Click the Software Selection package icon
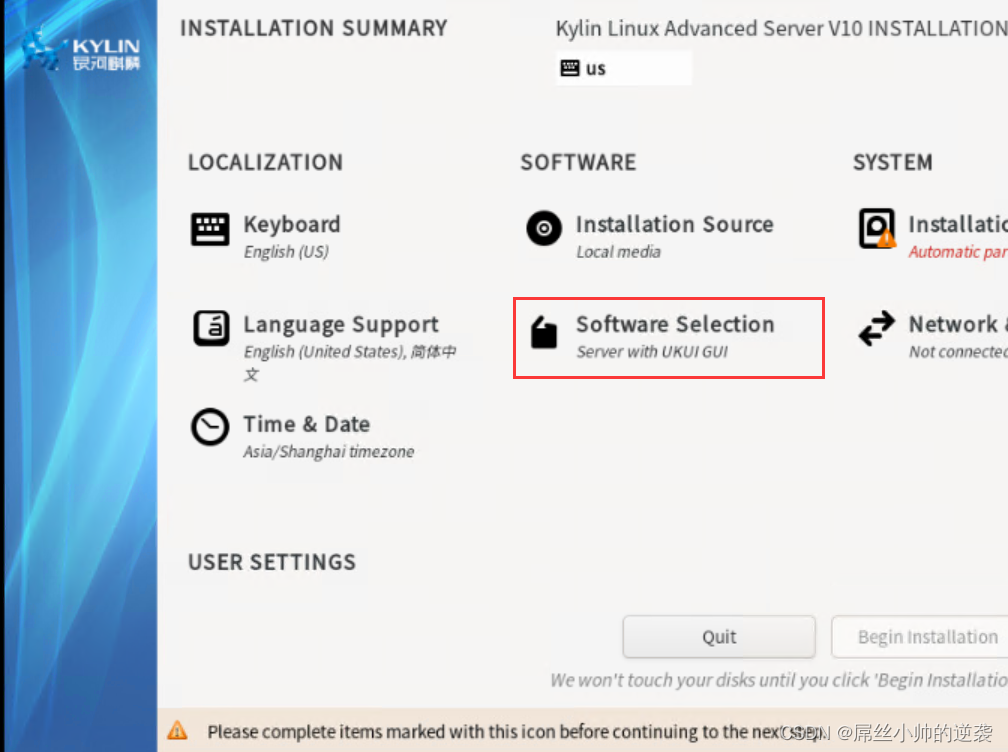Viewport: 1008px width, 752px height. coord(544,333)
